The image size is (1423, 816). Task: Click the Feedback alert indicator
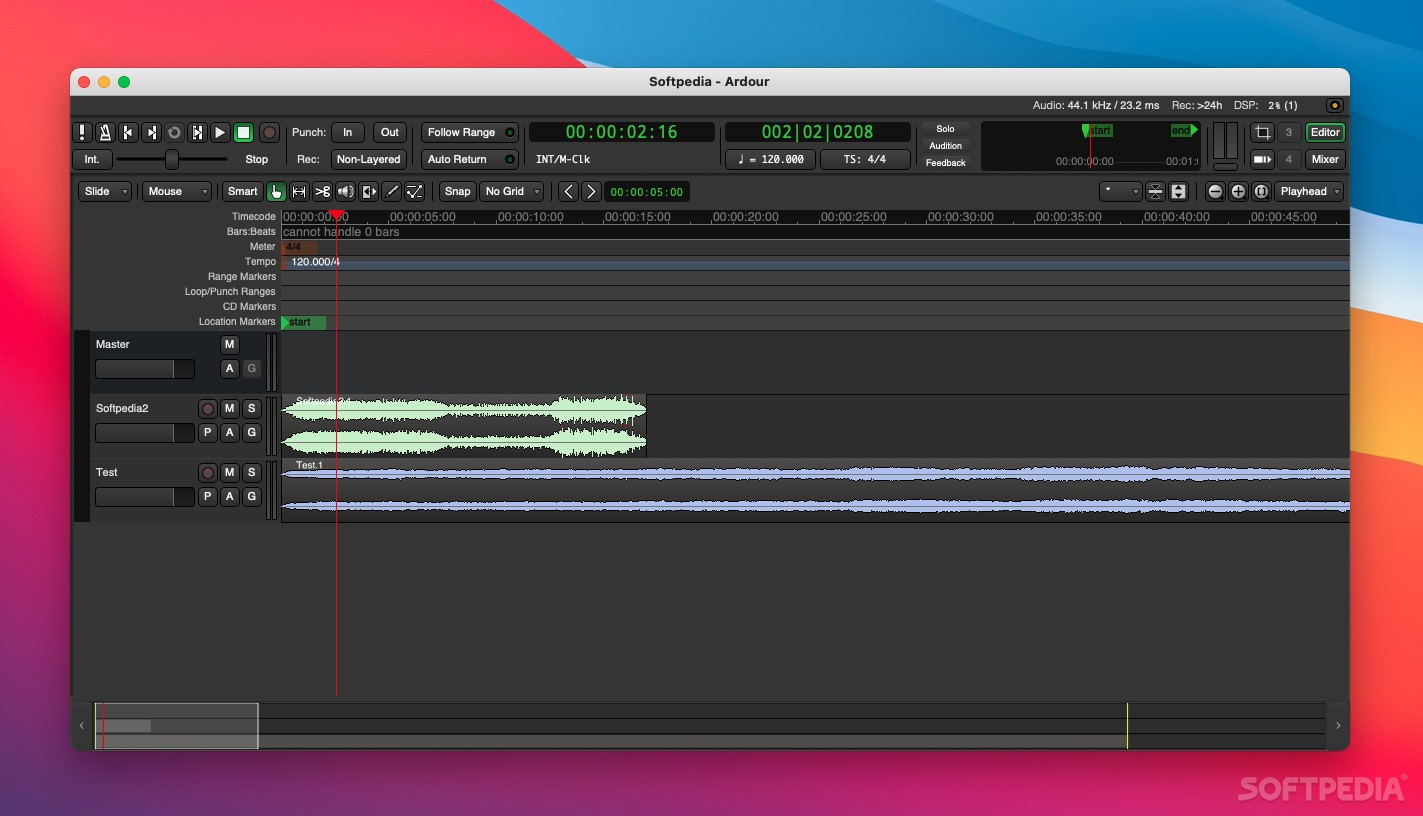[945, 162]
